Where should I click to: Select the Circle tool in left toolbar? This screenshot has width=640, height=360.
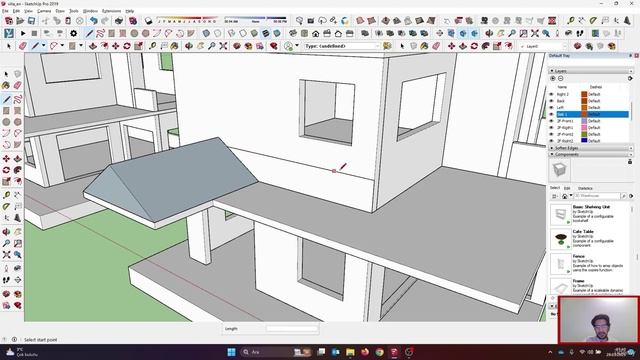click(x=7, y=122)
